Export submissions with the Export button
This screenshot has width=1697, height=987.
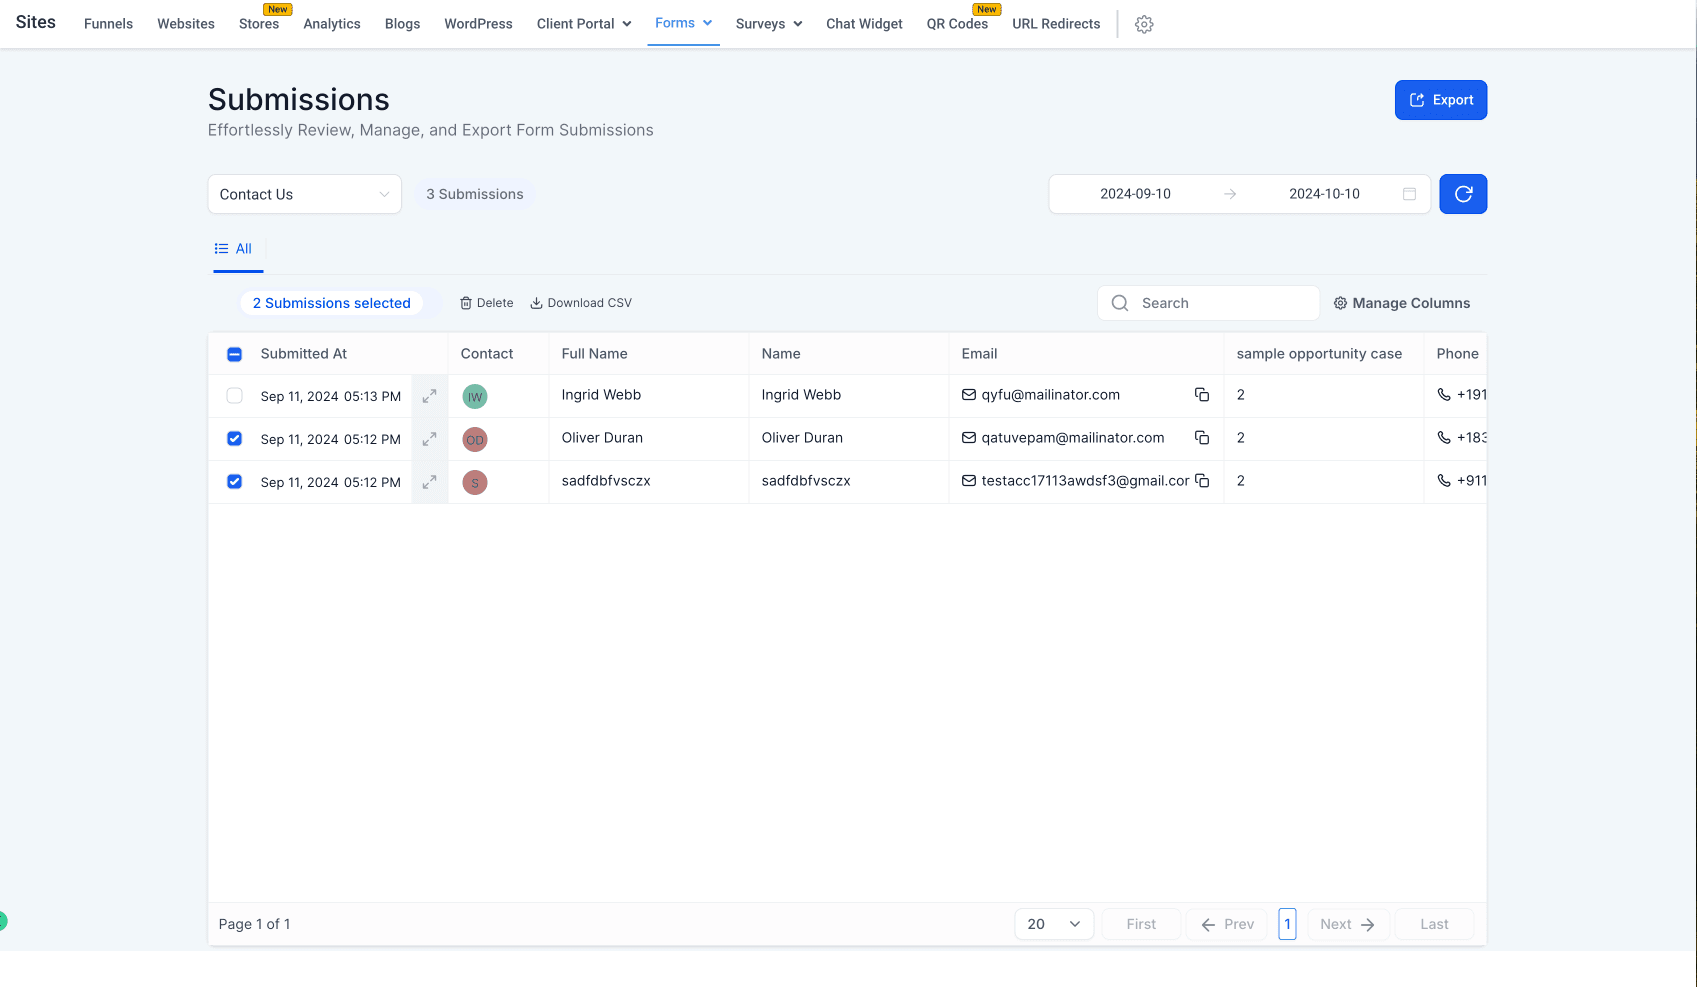1440,100
